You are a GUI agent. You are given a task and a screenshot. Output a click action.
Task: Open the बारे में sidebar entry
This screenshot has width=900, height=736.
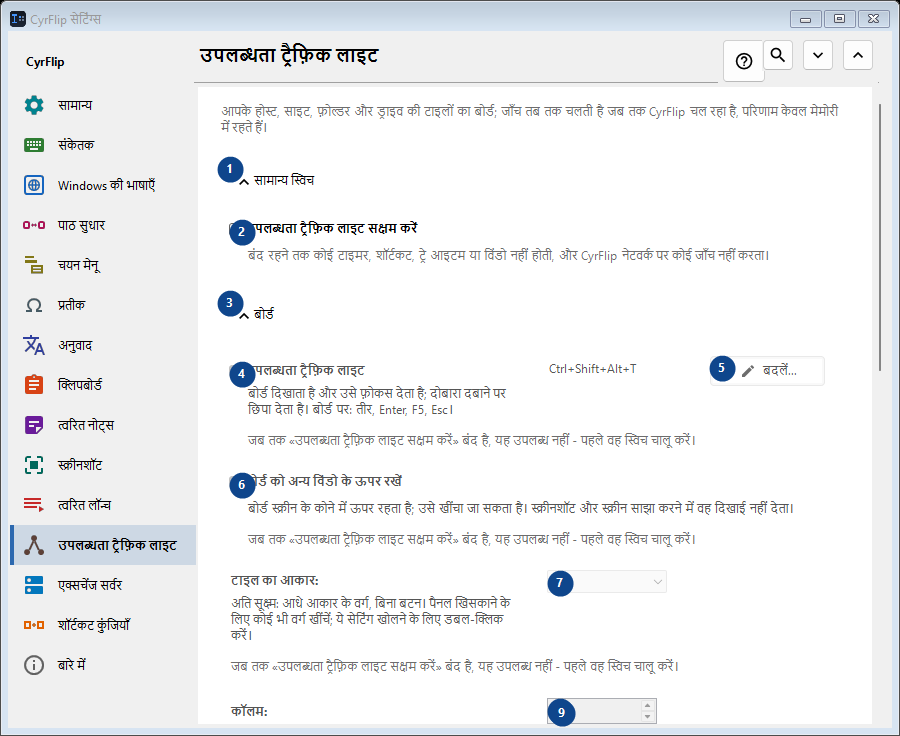(103, 665)
